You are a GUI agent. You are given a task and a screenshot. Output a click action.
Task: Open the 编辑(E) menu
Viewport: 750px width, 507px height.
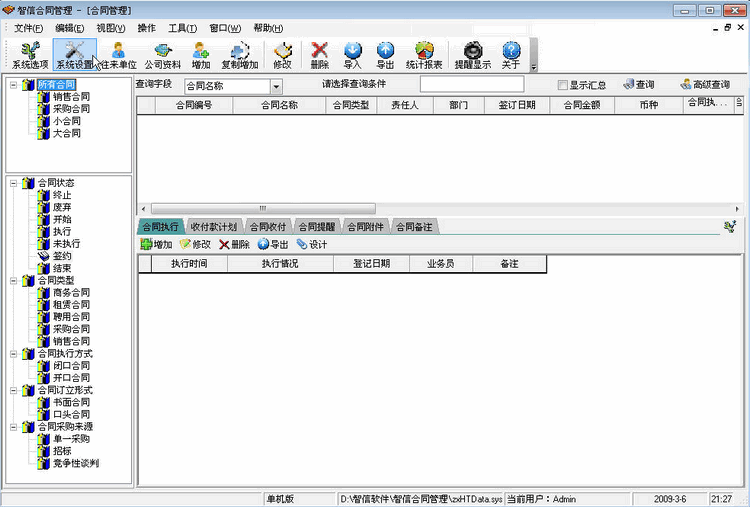(x=69, y=28)
